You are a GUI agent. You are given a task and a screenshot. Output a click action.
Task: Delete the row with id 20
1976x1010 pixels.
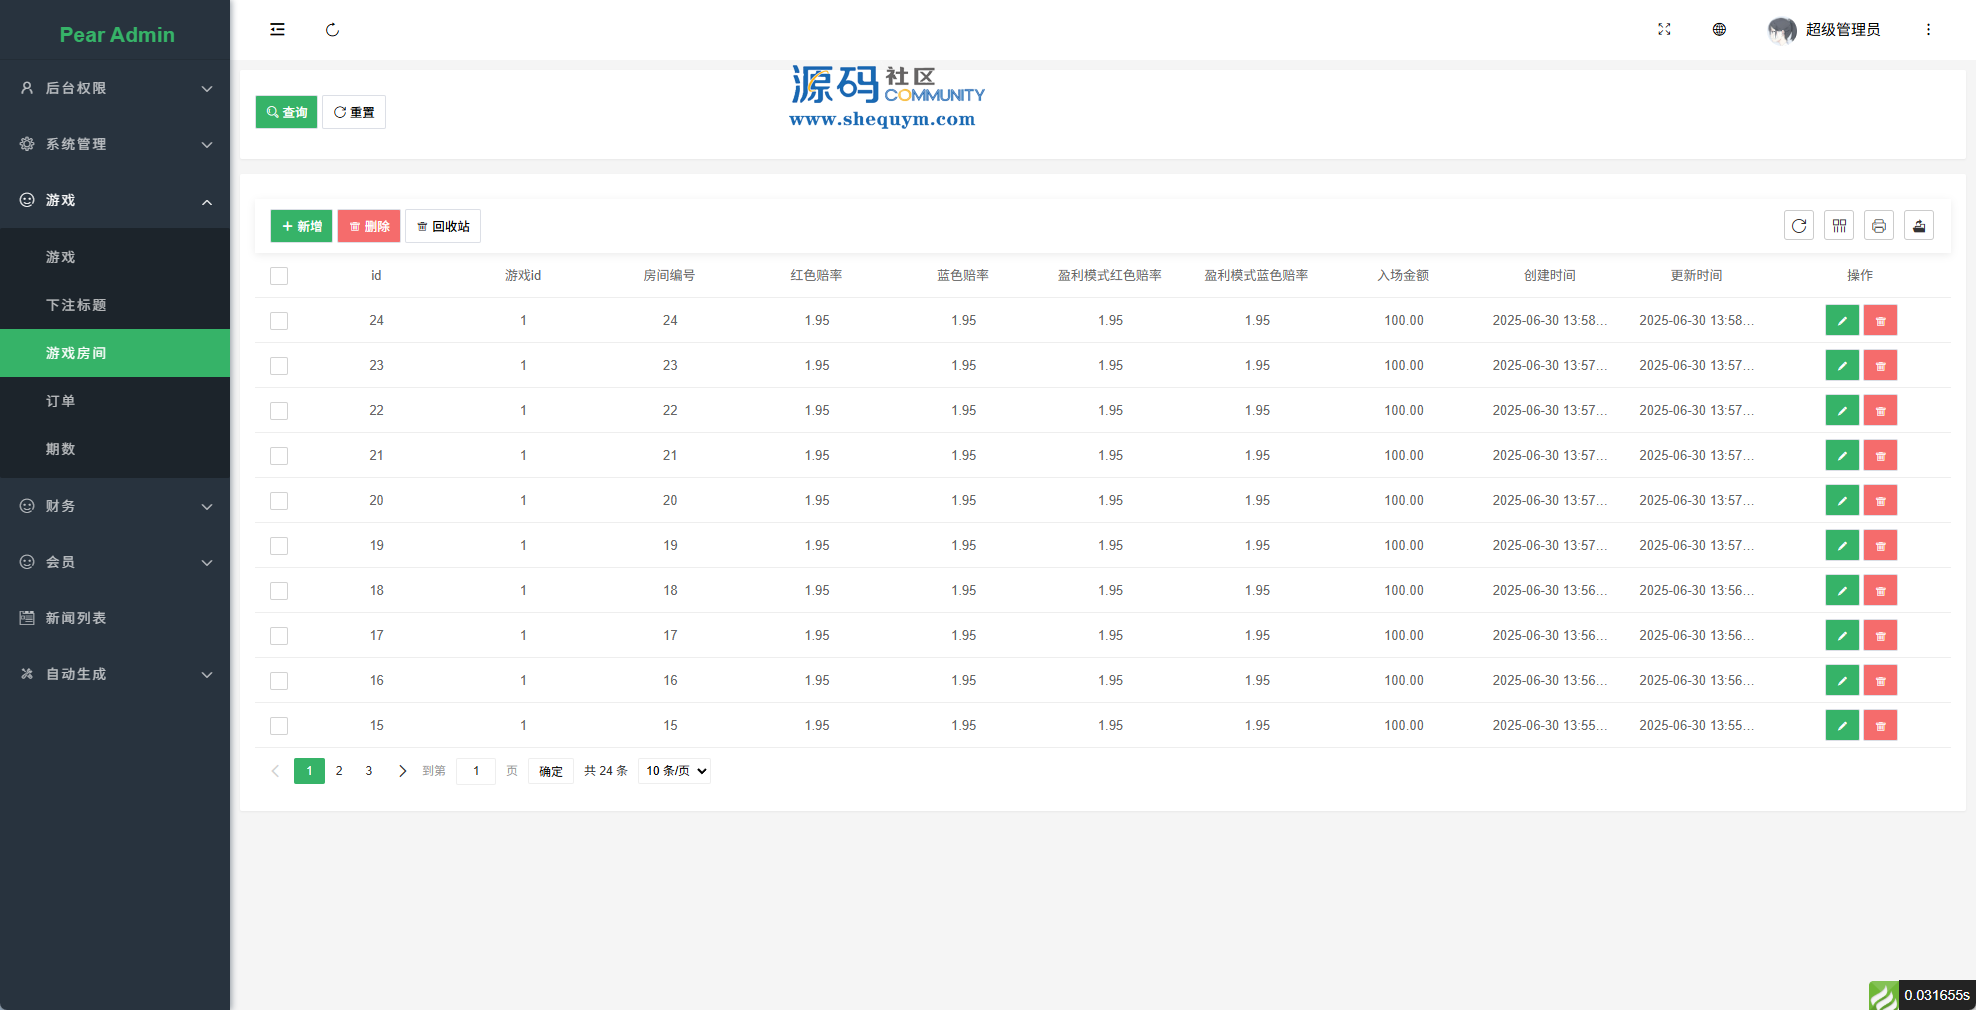(1880, 501)
